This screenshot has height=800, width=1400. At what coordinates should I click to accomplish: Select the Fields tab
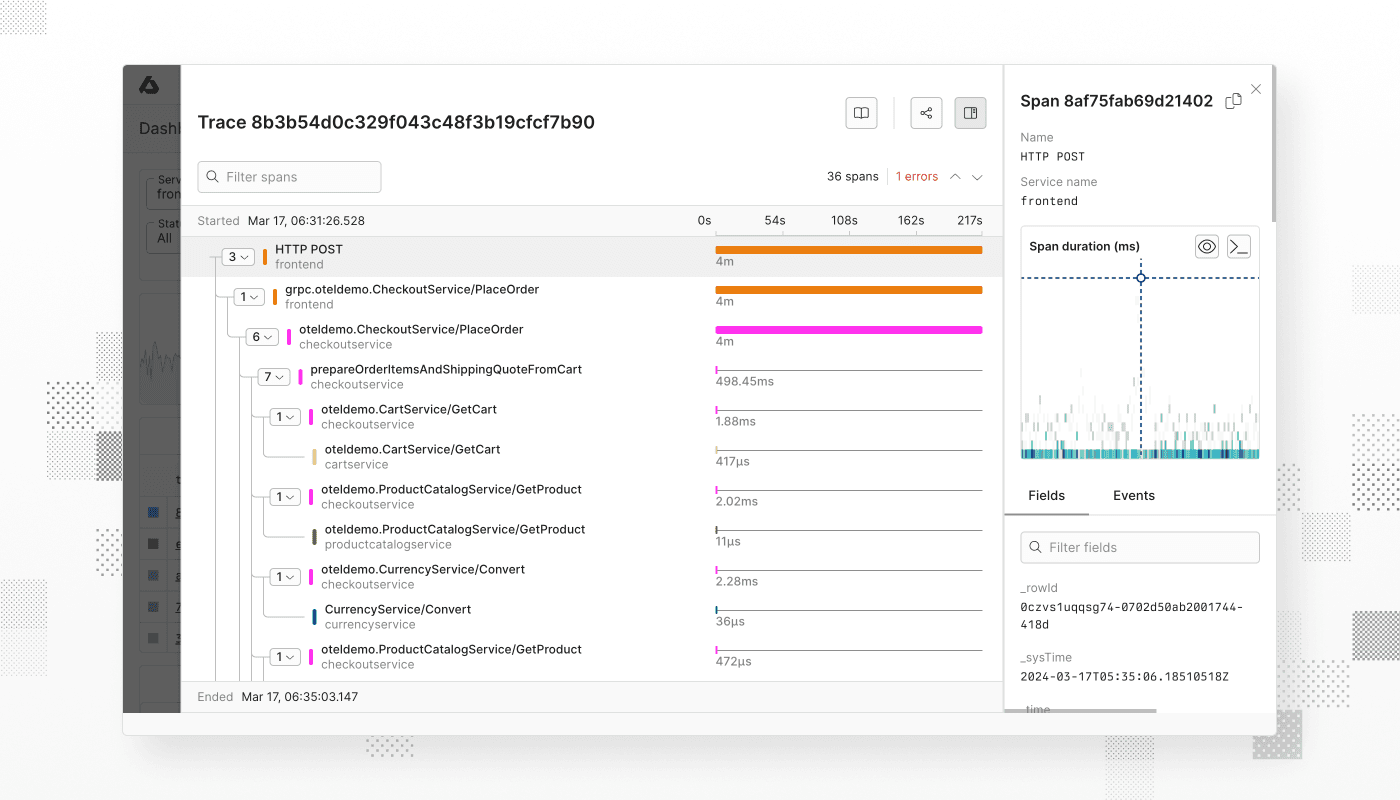pyautogui.click(x=1046, y=496)
